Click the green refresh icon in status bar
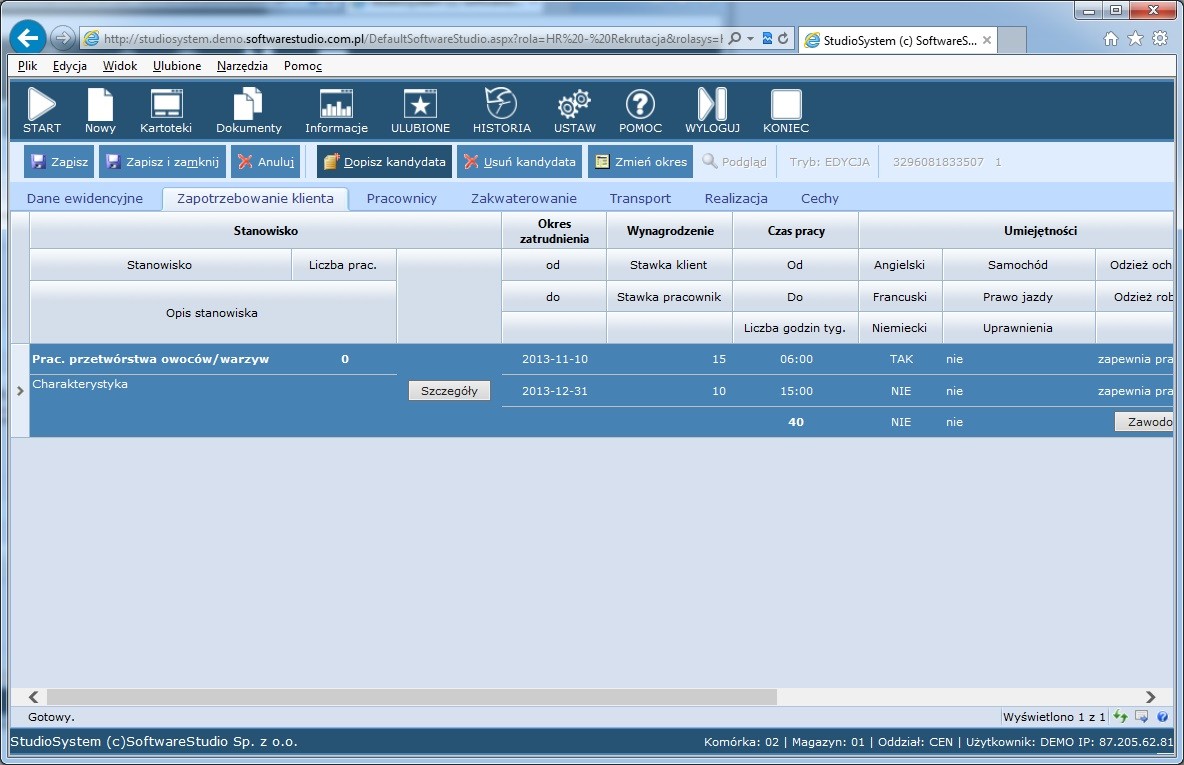The image size is (1184, 765). click(1121, 717)
